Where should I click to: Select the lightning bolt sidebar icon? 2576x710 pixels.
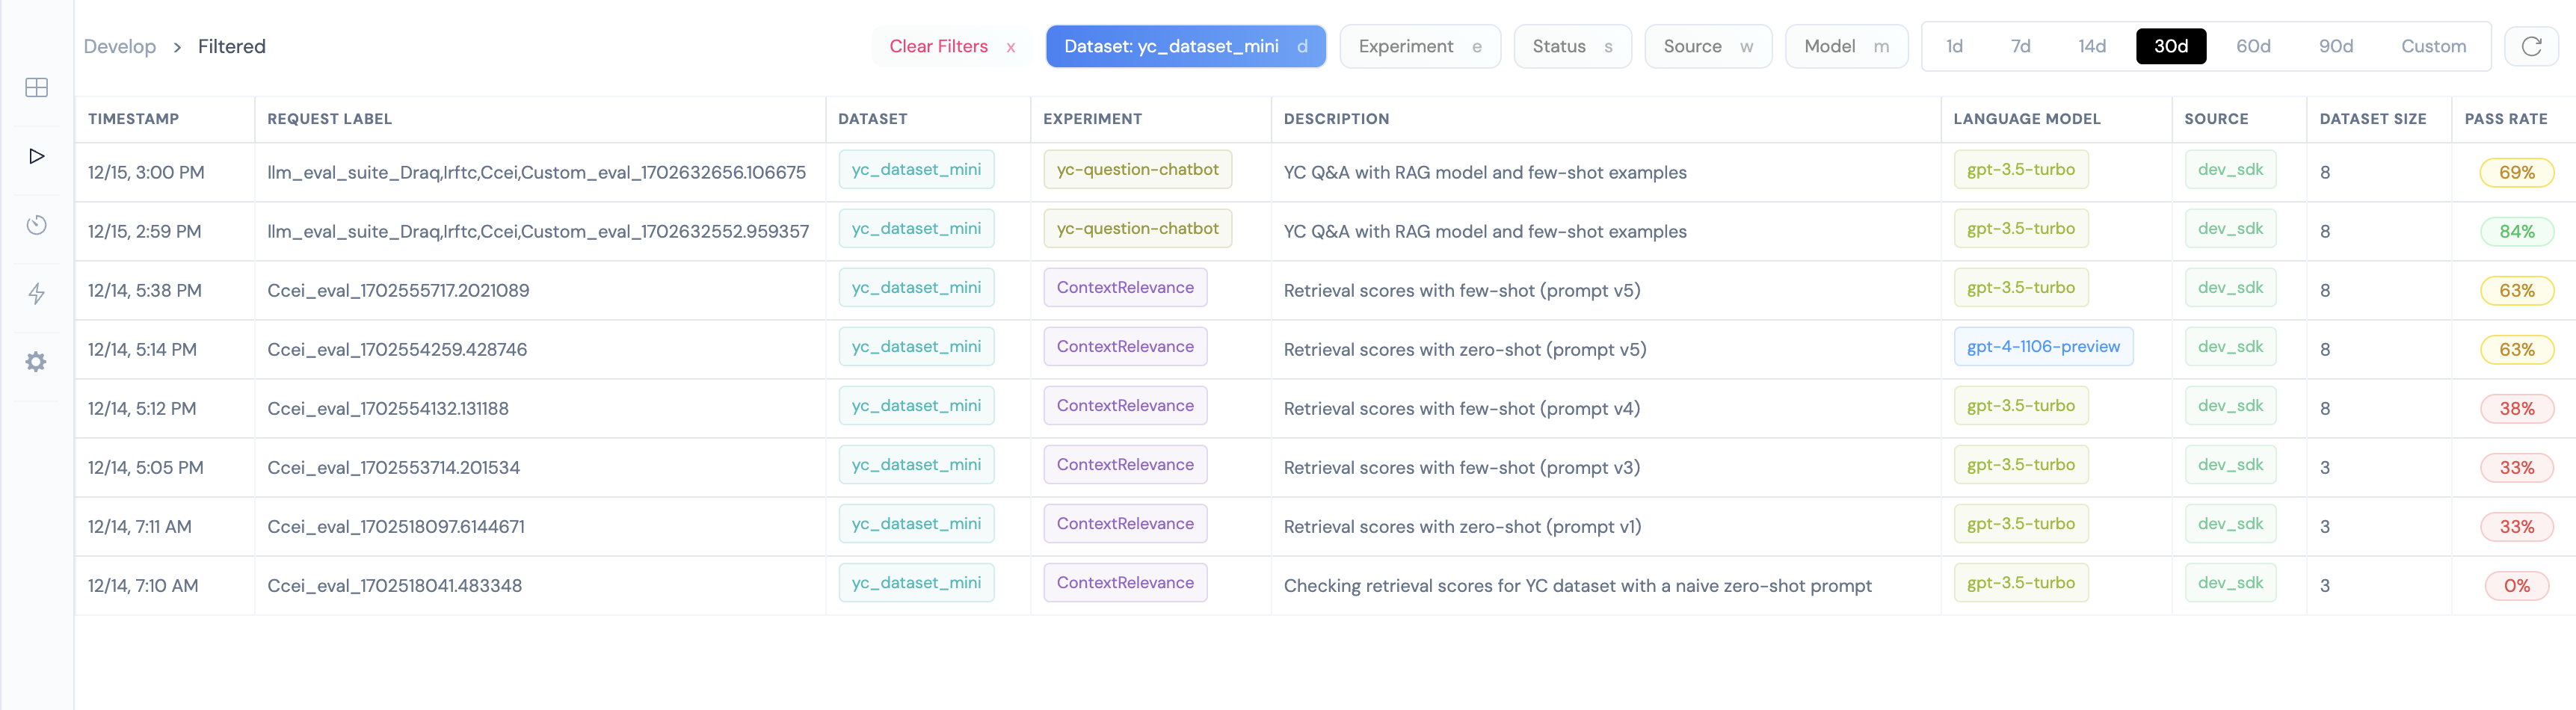coord(37,294)
